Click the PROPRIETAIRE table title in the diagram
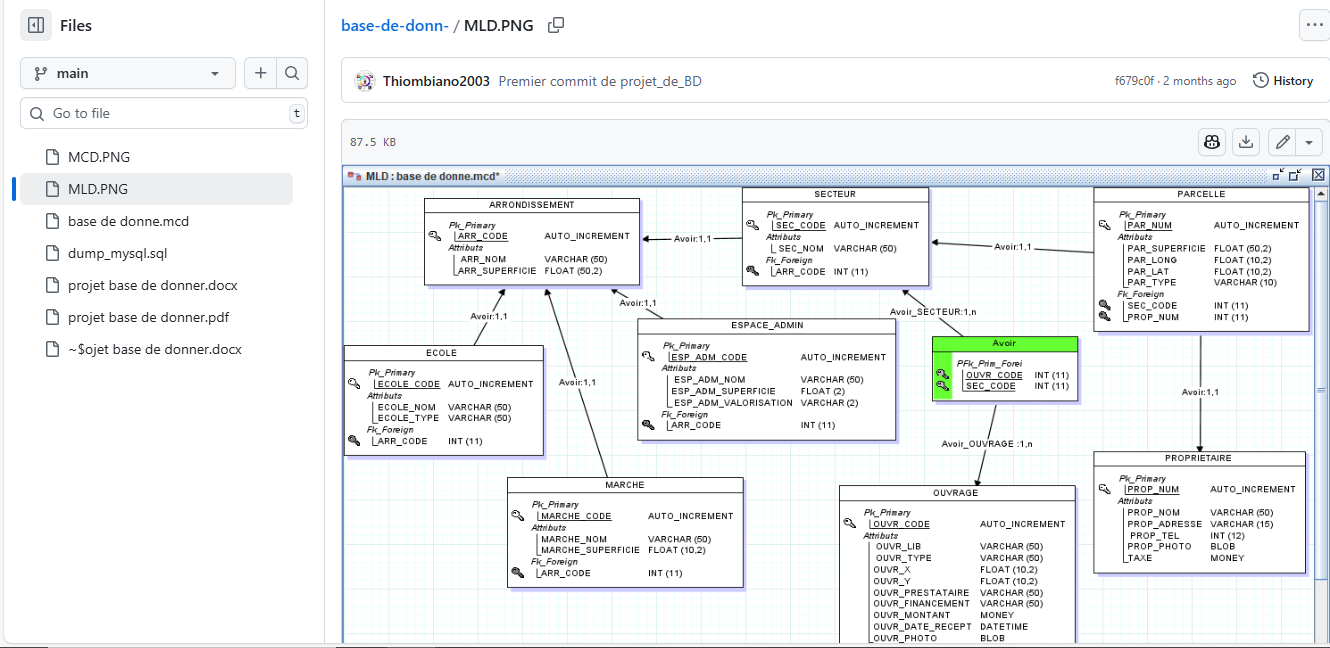The image size is (1330, 648). (1199, 458)
